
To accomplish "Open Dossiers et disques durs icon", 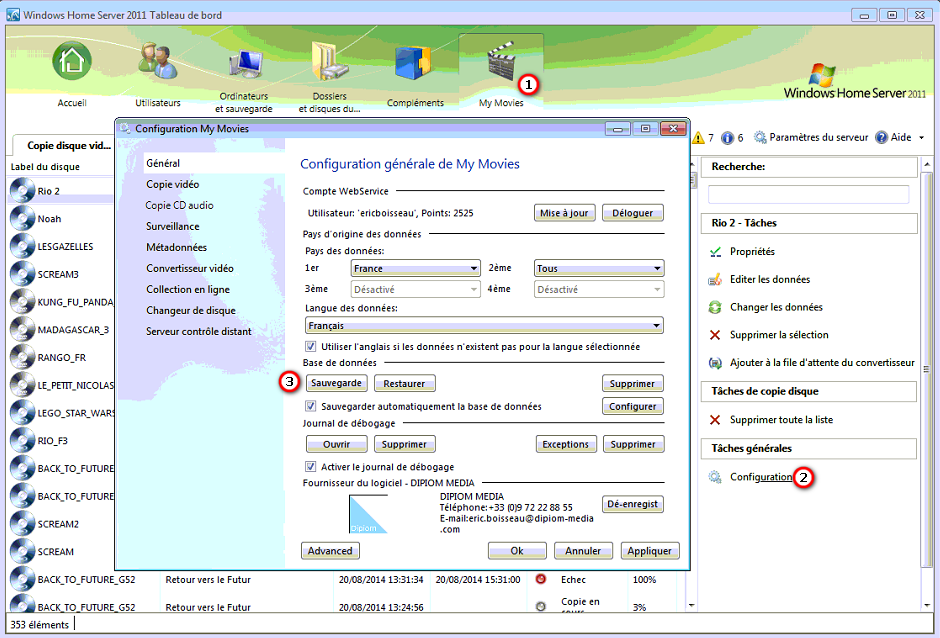I will [329, 61].
